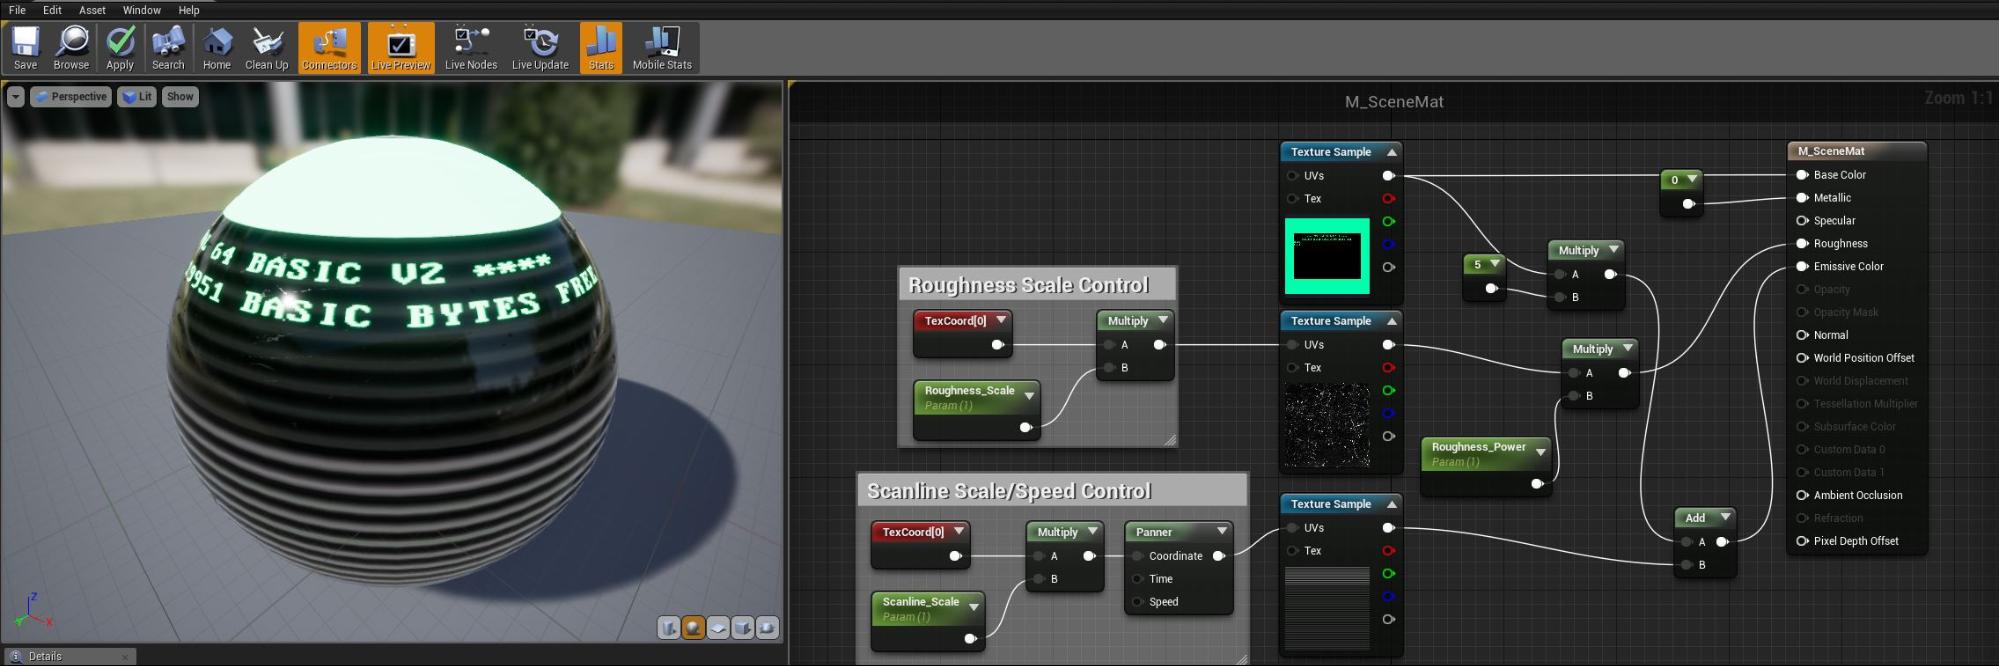Switch preview mesh to sphere shape
This screenshot has width=1999, height=666.
(693, 628)
